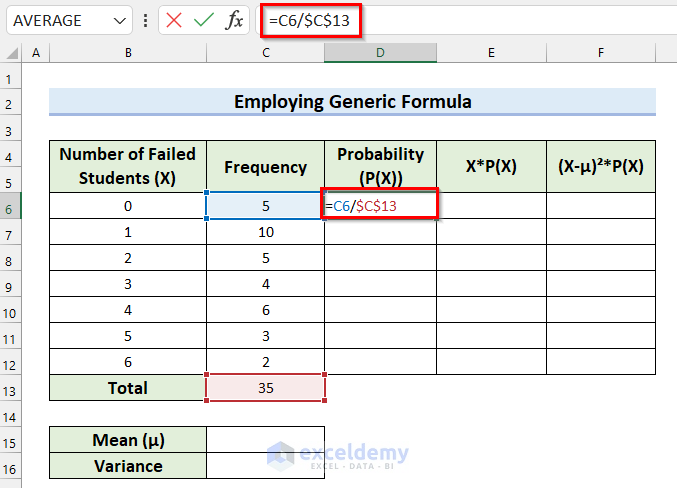Select the column F header

600,53
